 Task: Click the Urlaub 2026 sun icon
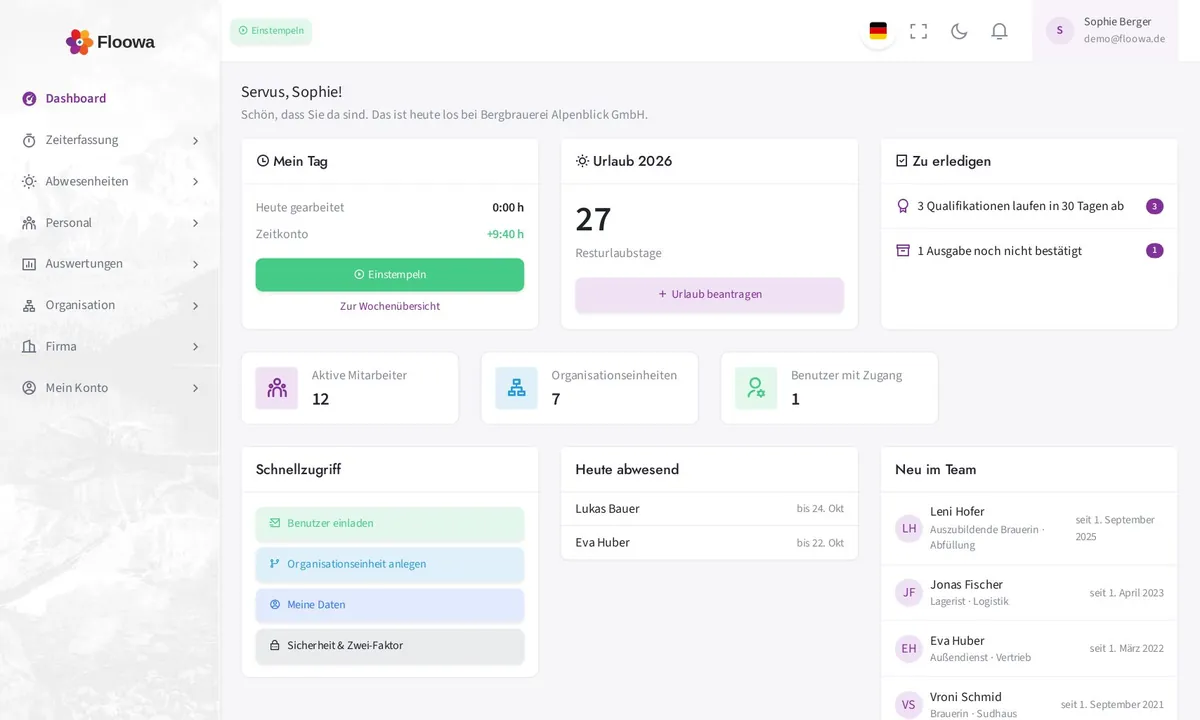click(x=582, y=161)
